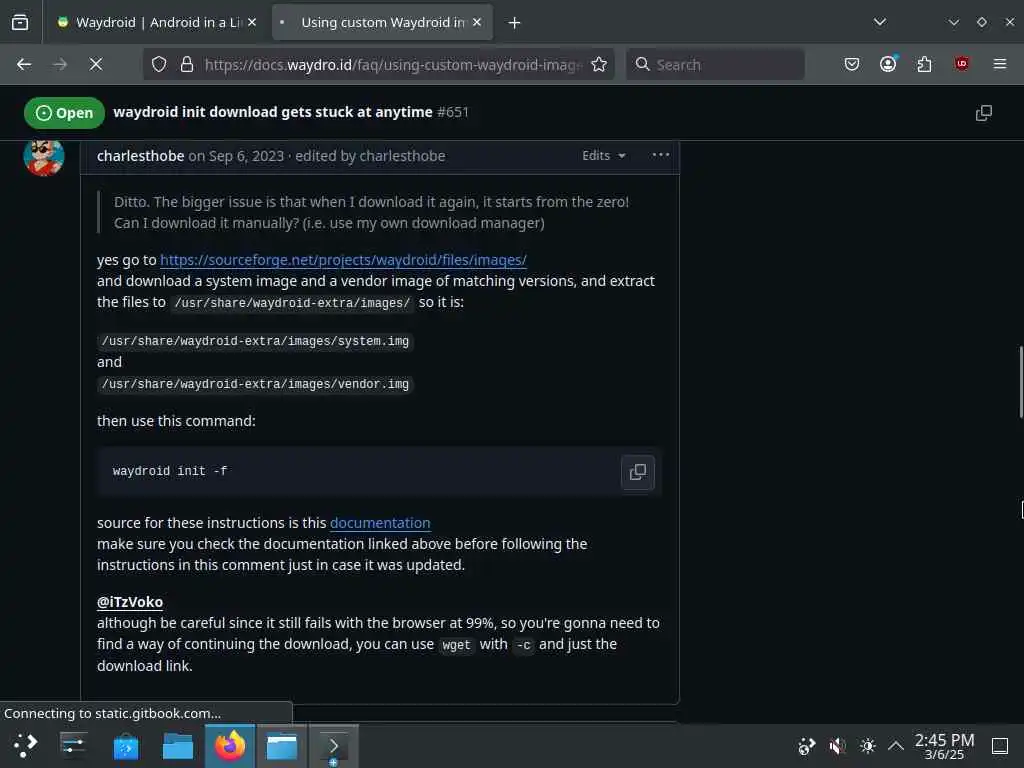Open the screen brightness tray icon

point(867,746)
